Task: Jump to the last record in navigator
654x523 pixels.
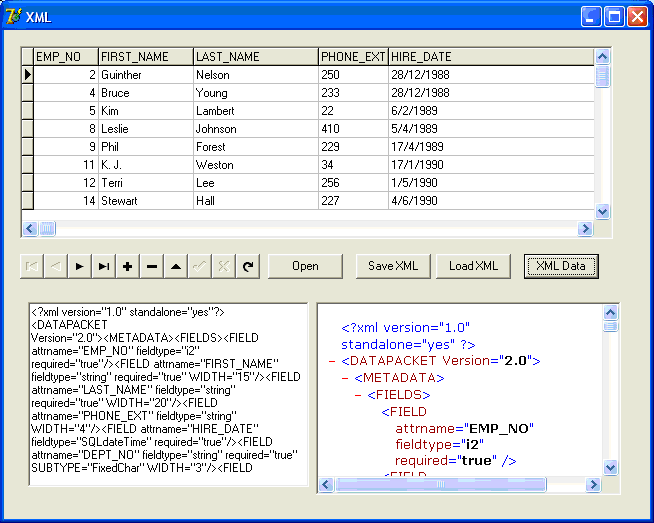Action: [104, 266]
